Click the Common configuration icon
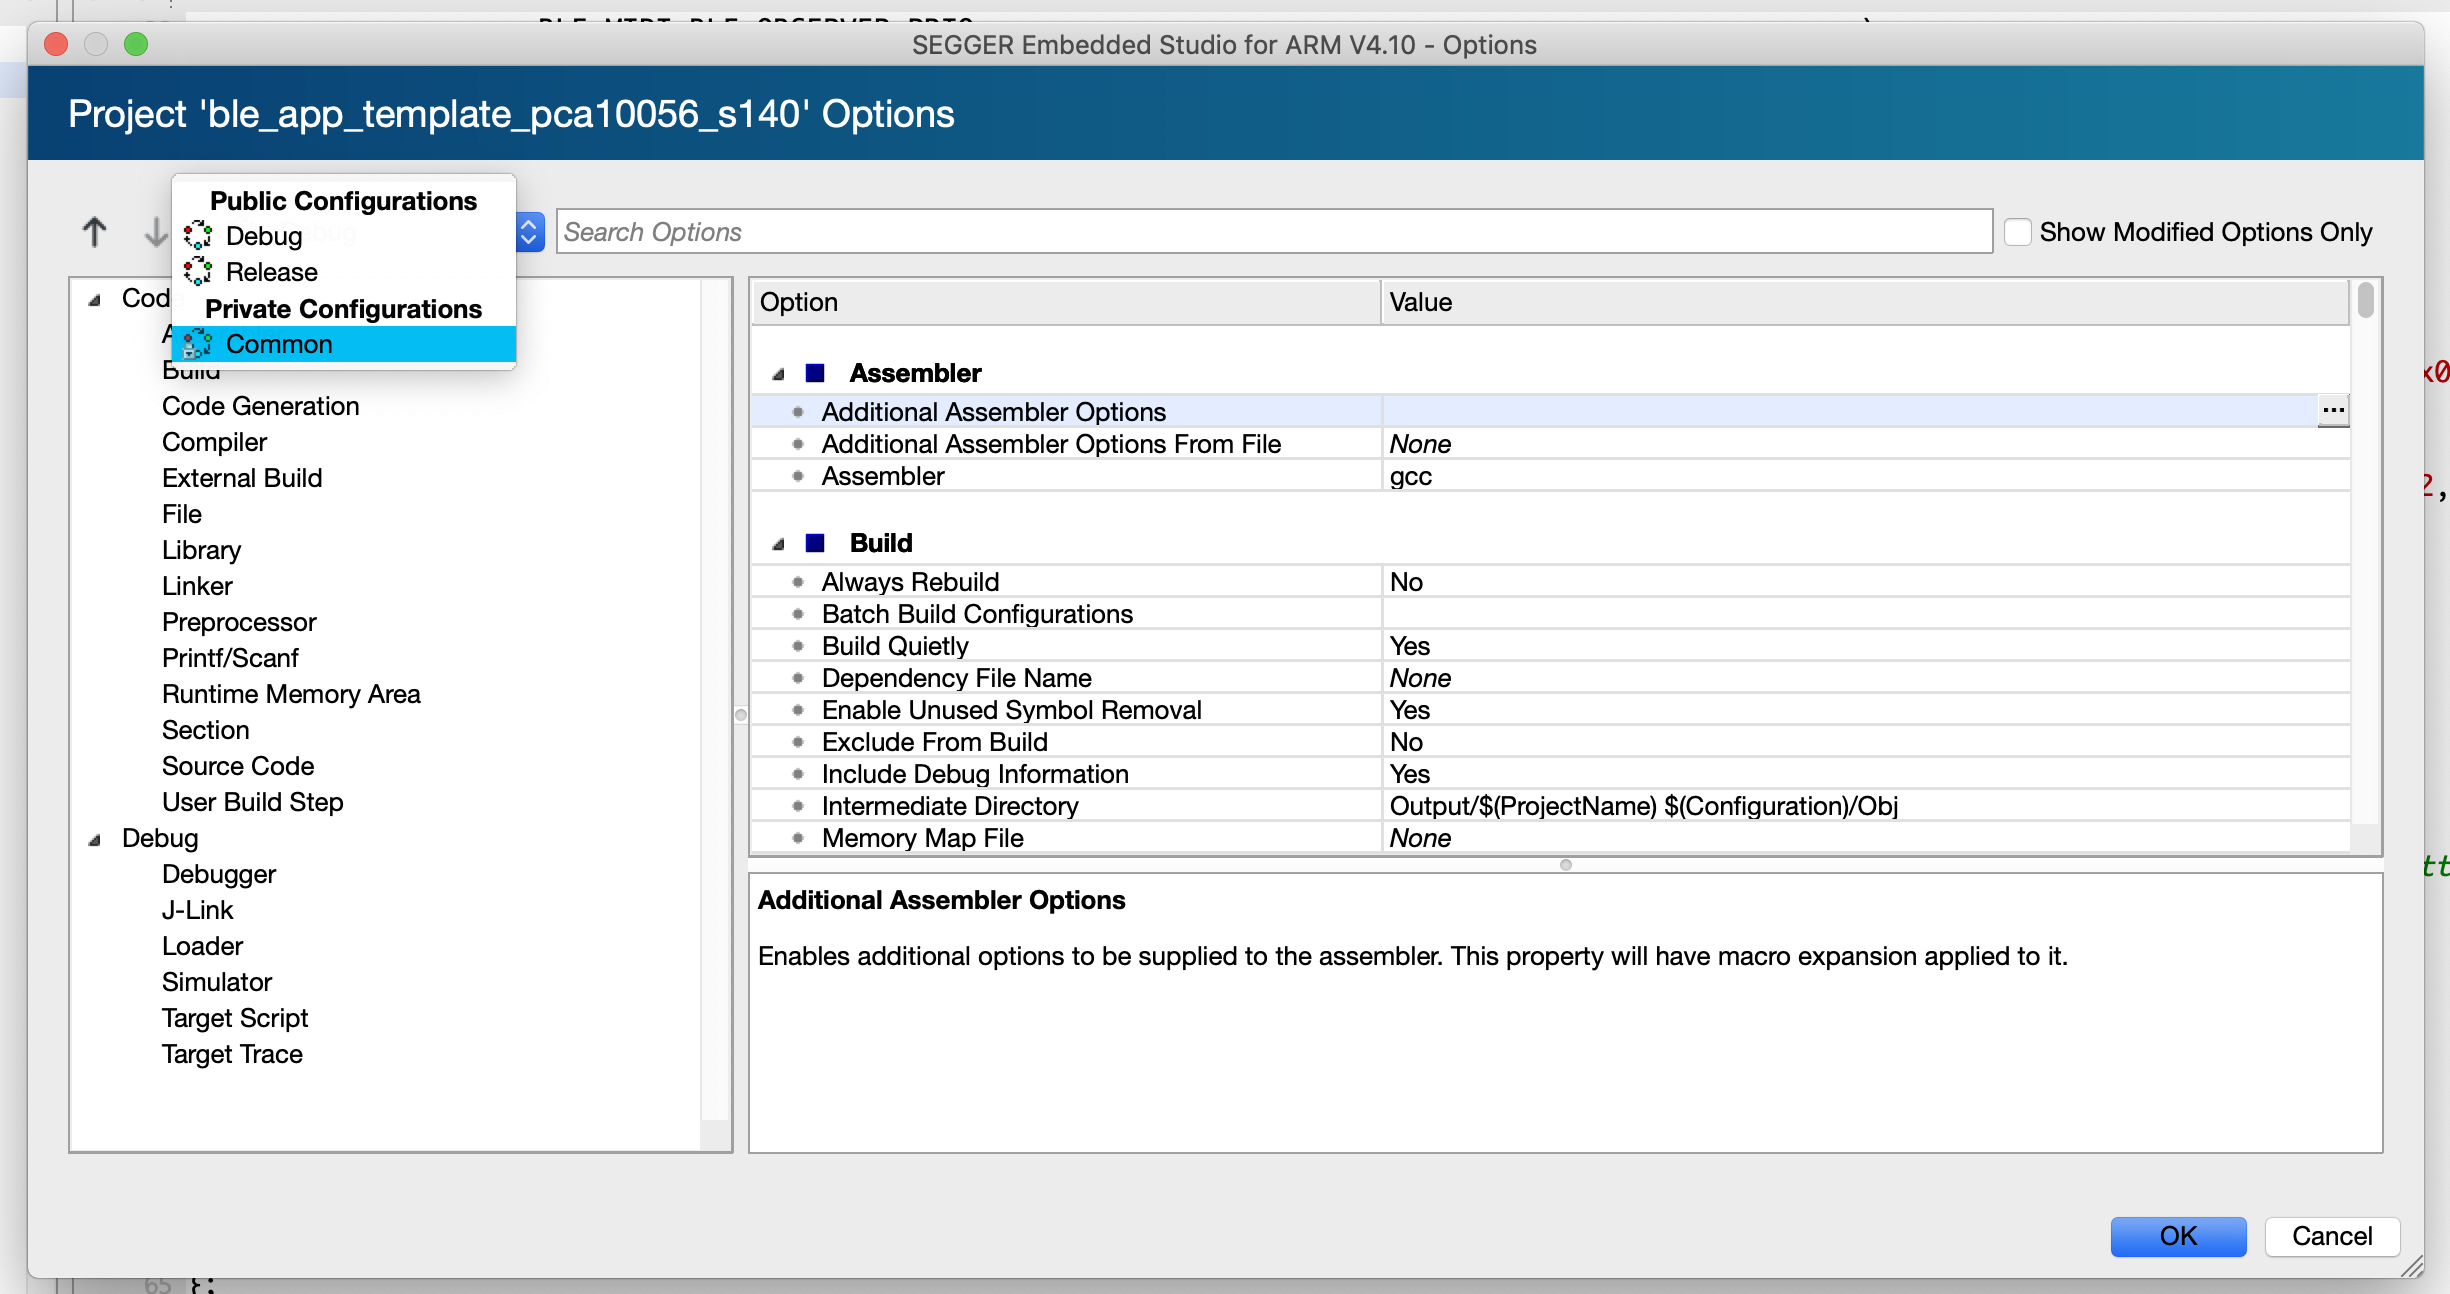The image size is (2450, 1294). [198, 344]
